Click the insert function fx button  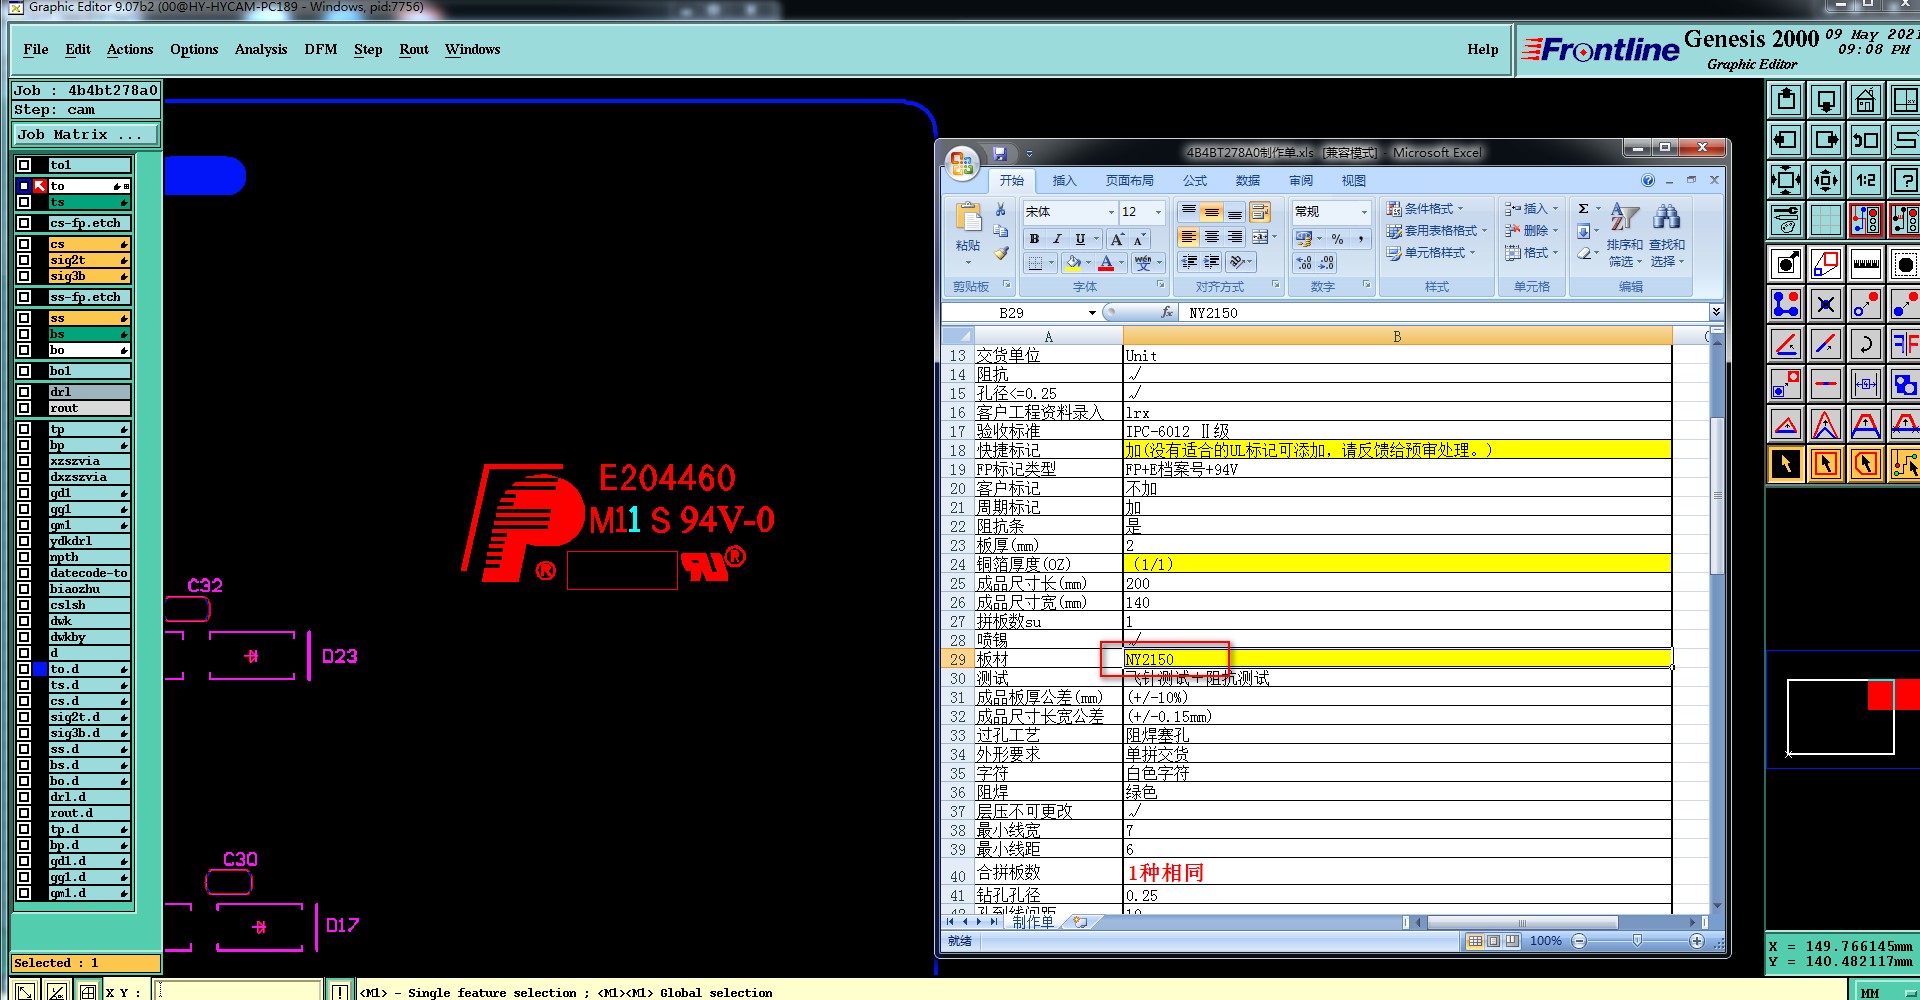[x=1166, y=313]
